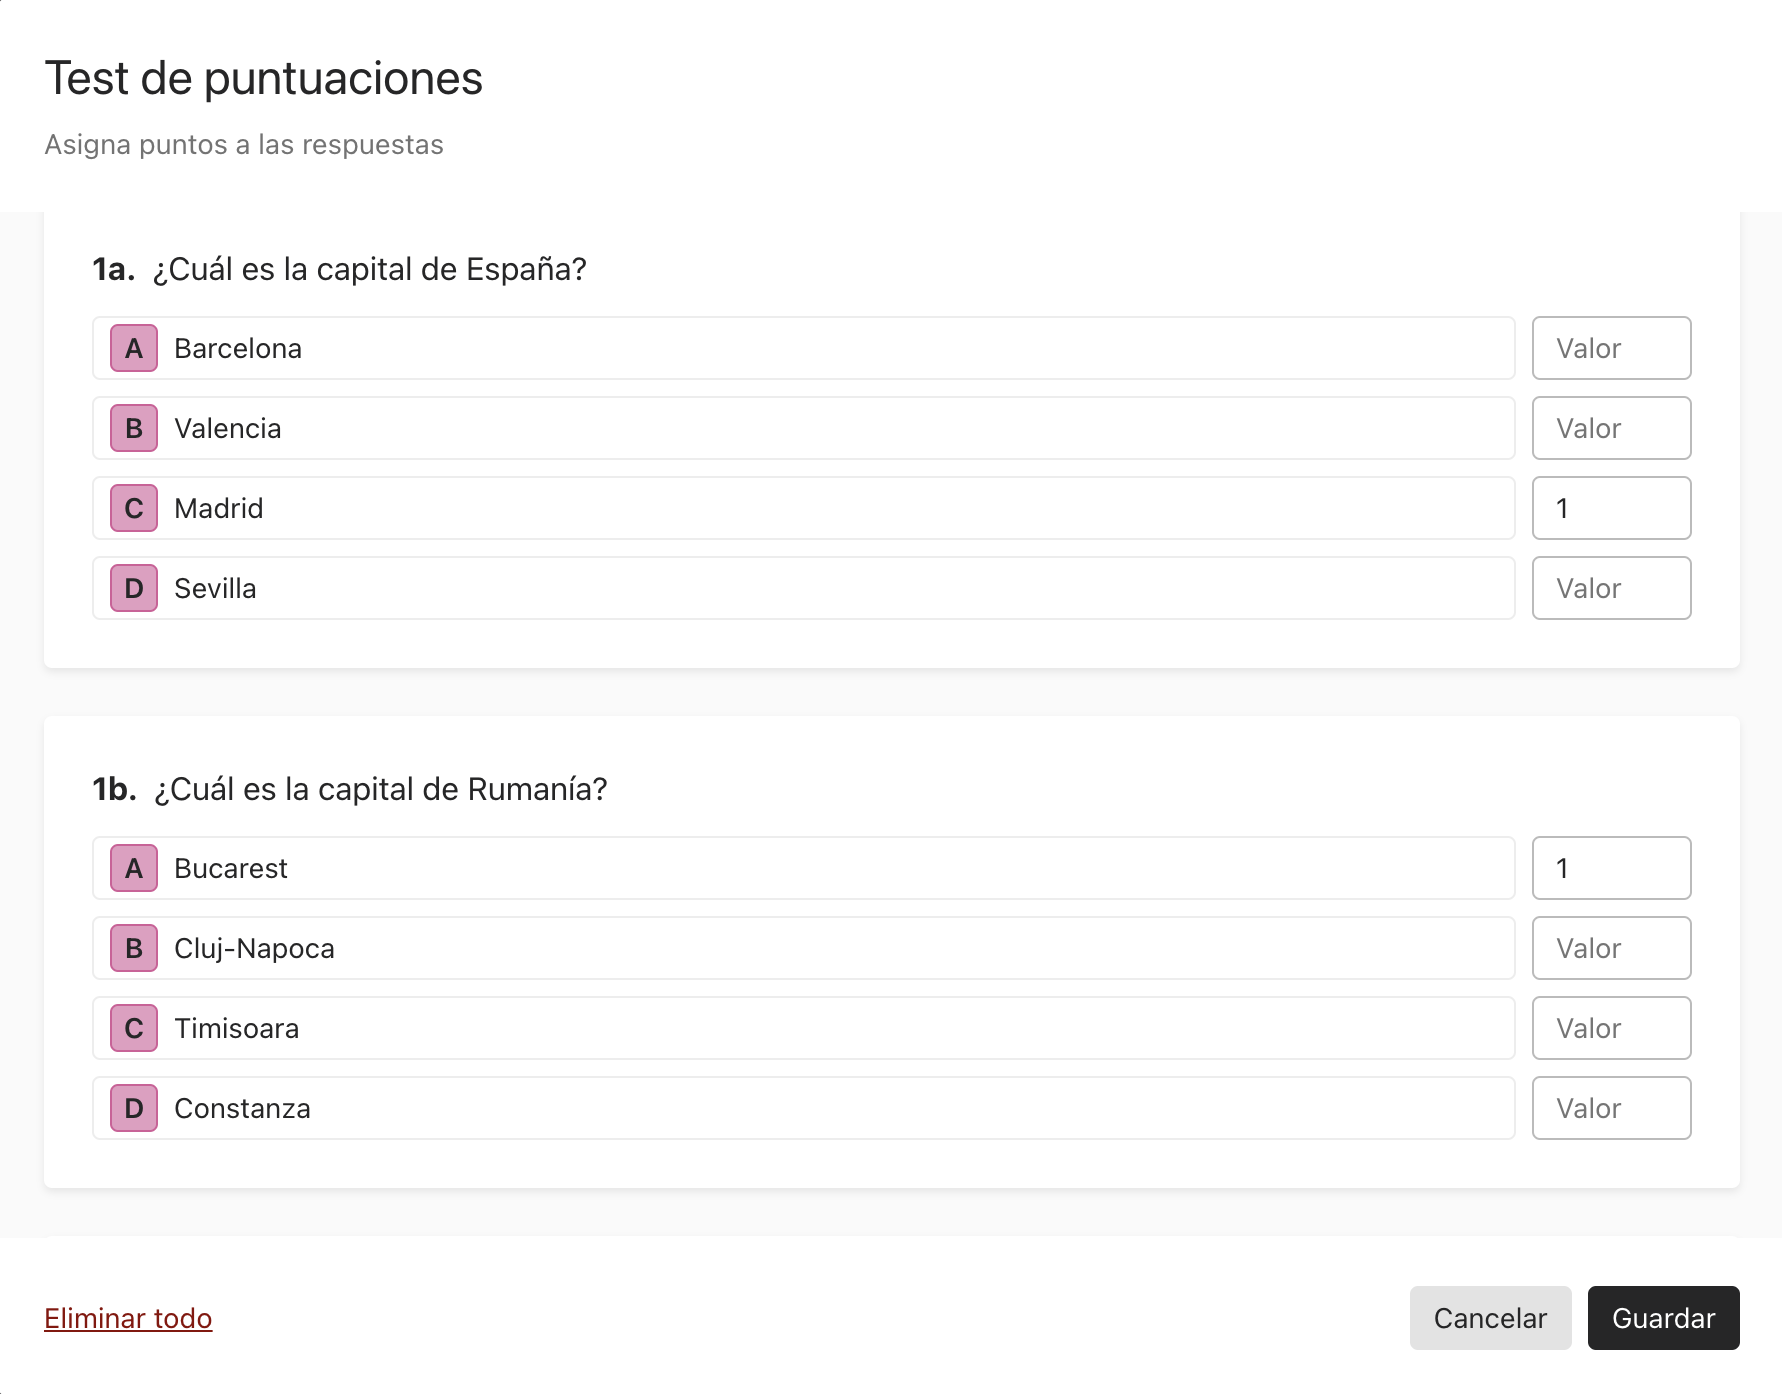Click the value field for Sevilla
The width and height of the screenshot is (1782, 1394).
[1611, 588]
